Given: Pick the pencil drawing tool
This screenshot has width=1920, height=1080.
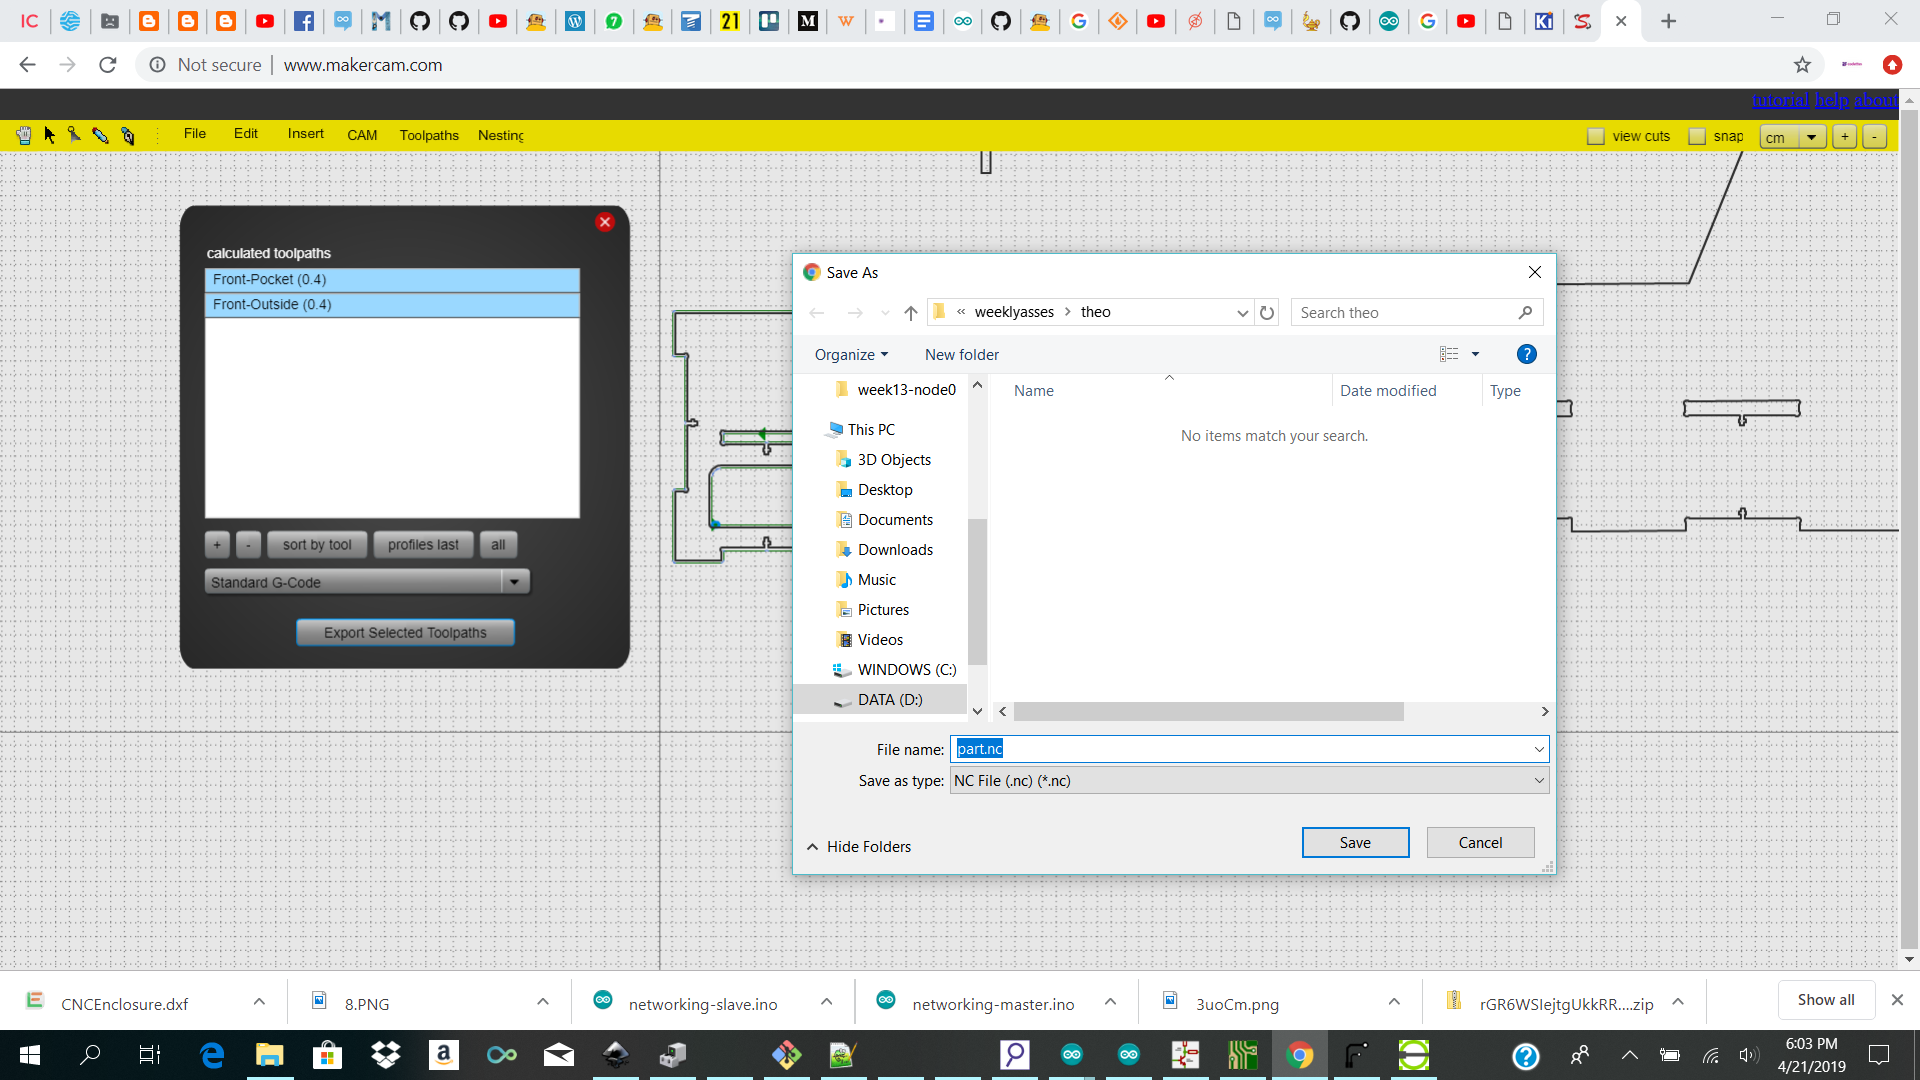Looking at the screenshot, I should click(x=100, y=135).
